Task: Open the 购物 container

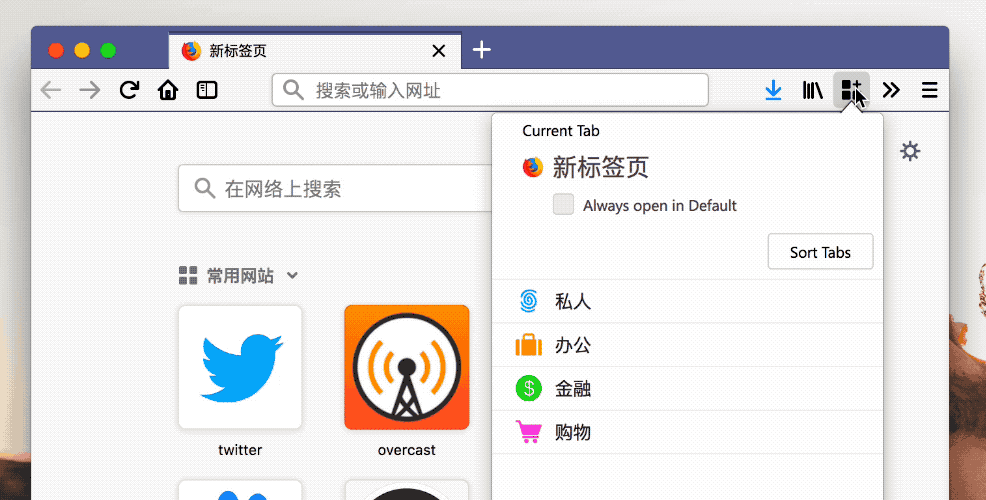Action: tap(687, 432)
